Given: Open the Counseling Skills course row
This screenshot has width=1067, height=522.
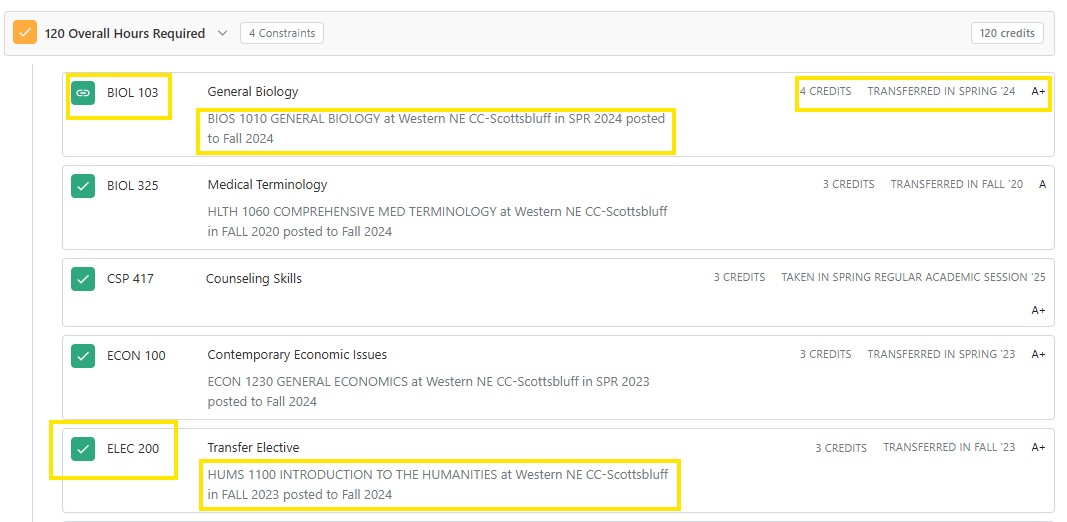Looking at the screenshot, I should (x=558, y=293).
